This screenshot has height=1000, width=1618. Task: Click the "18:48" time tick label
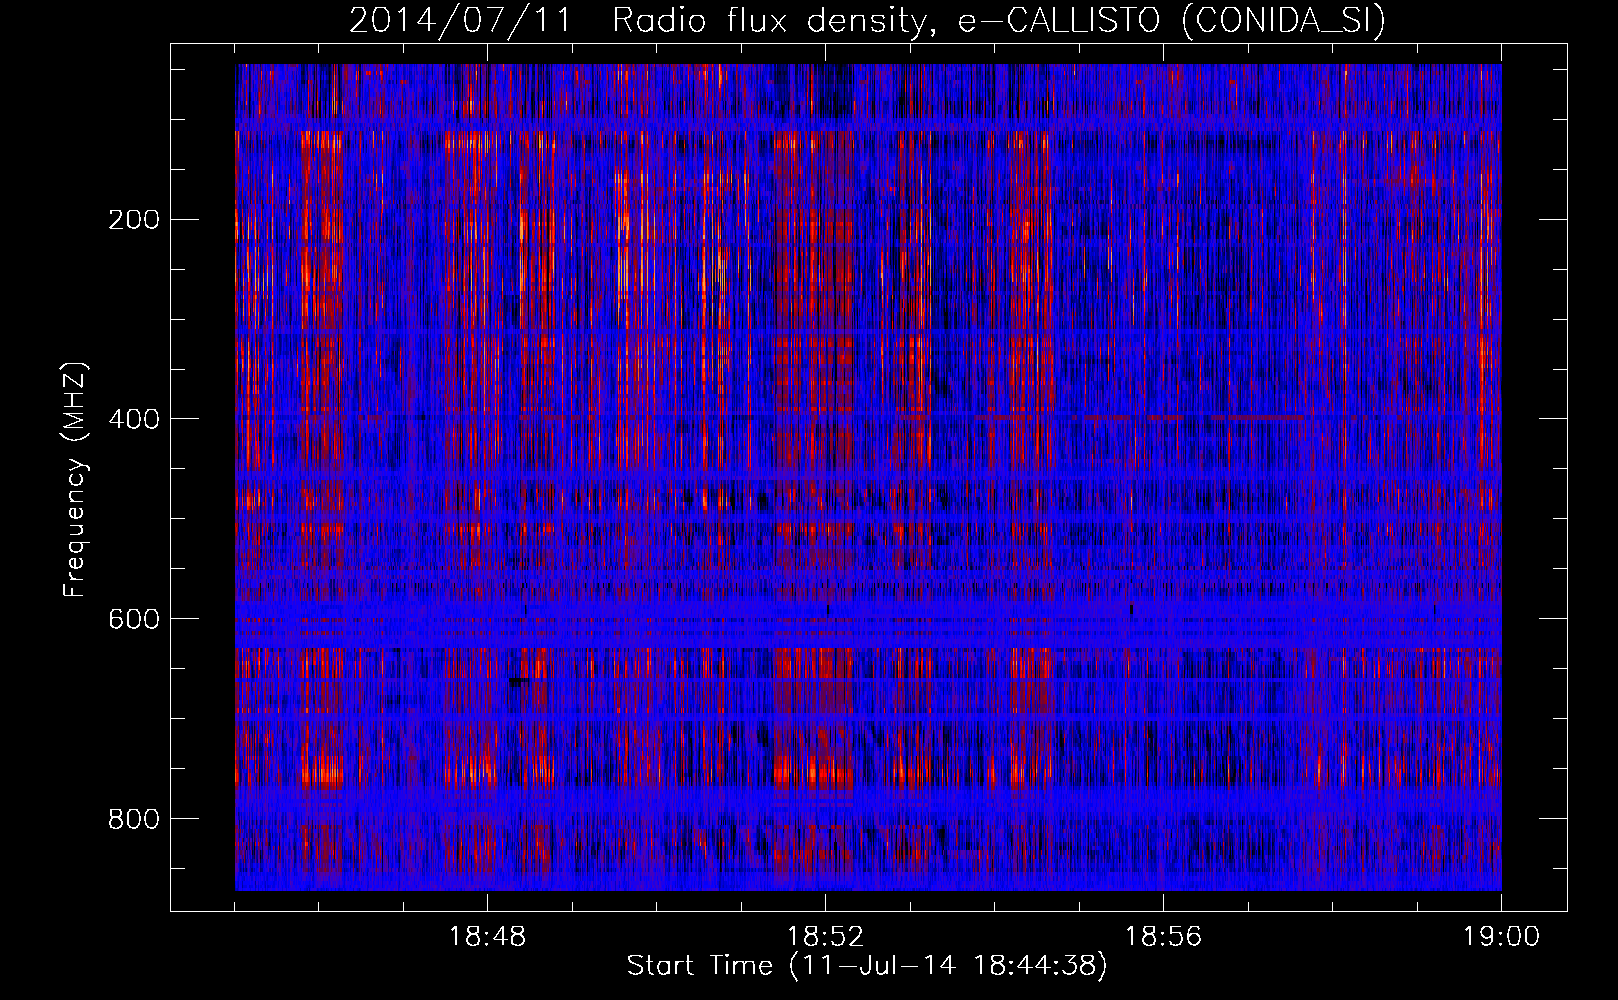point(487,937)
